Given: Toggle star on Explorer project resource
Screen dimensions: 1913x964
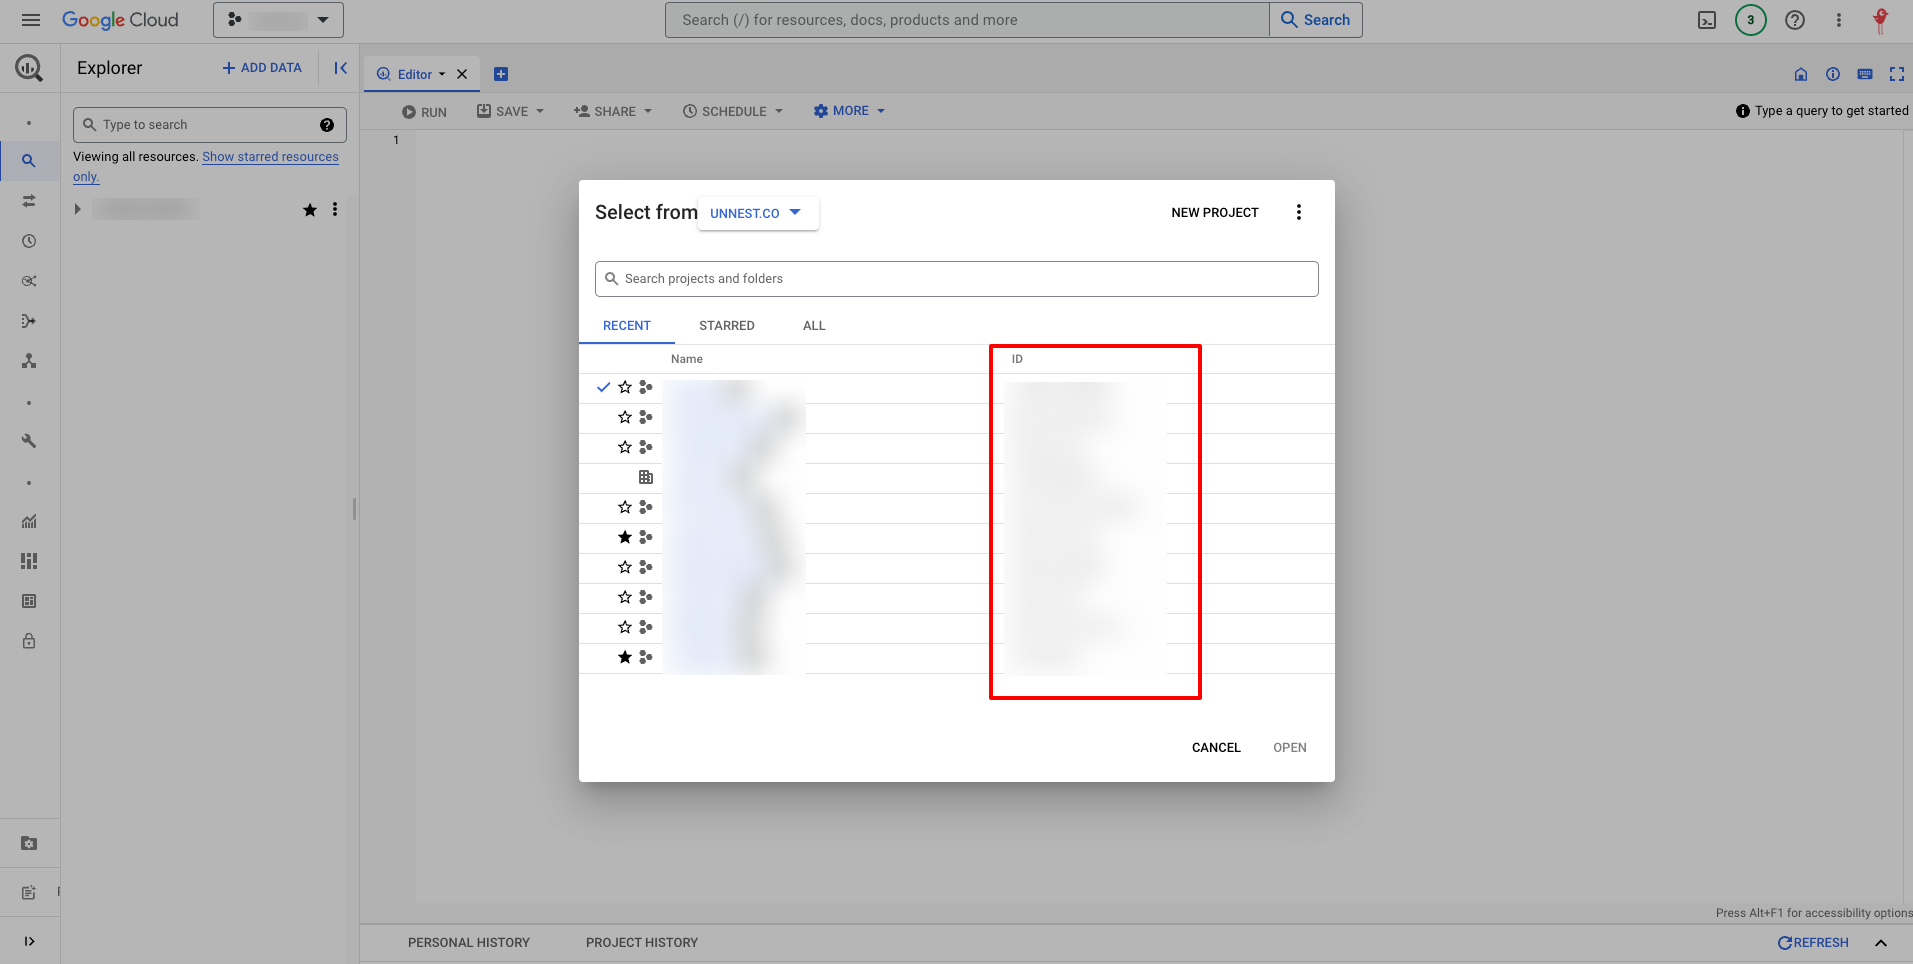Looking at the screenshot, I should [310, 209].
